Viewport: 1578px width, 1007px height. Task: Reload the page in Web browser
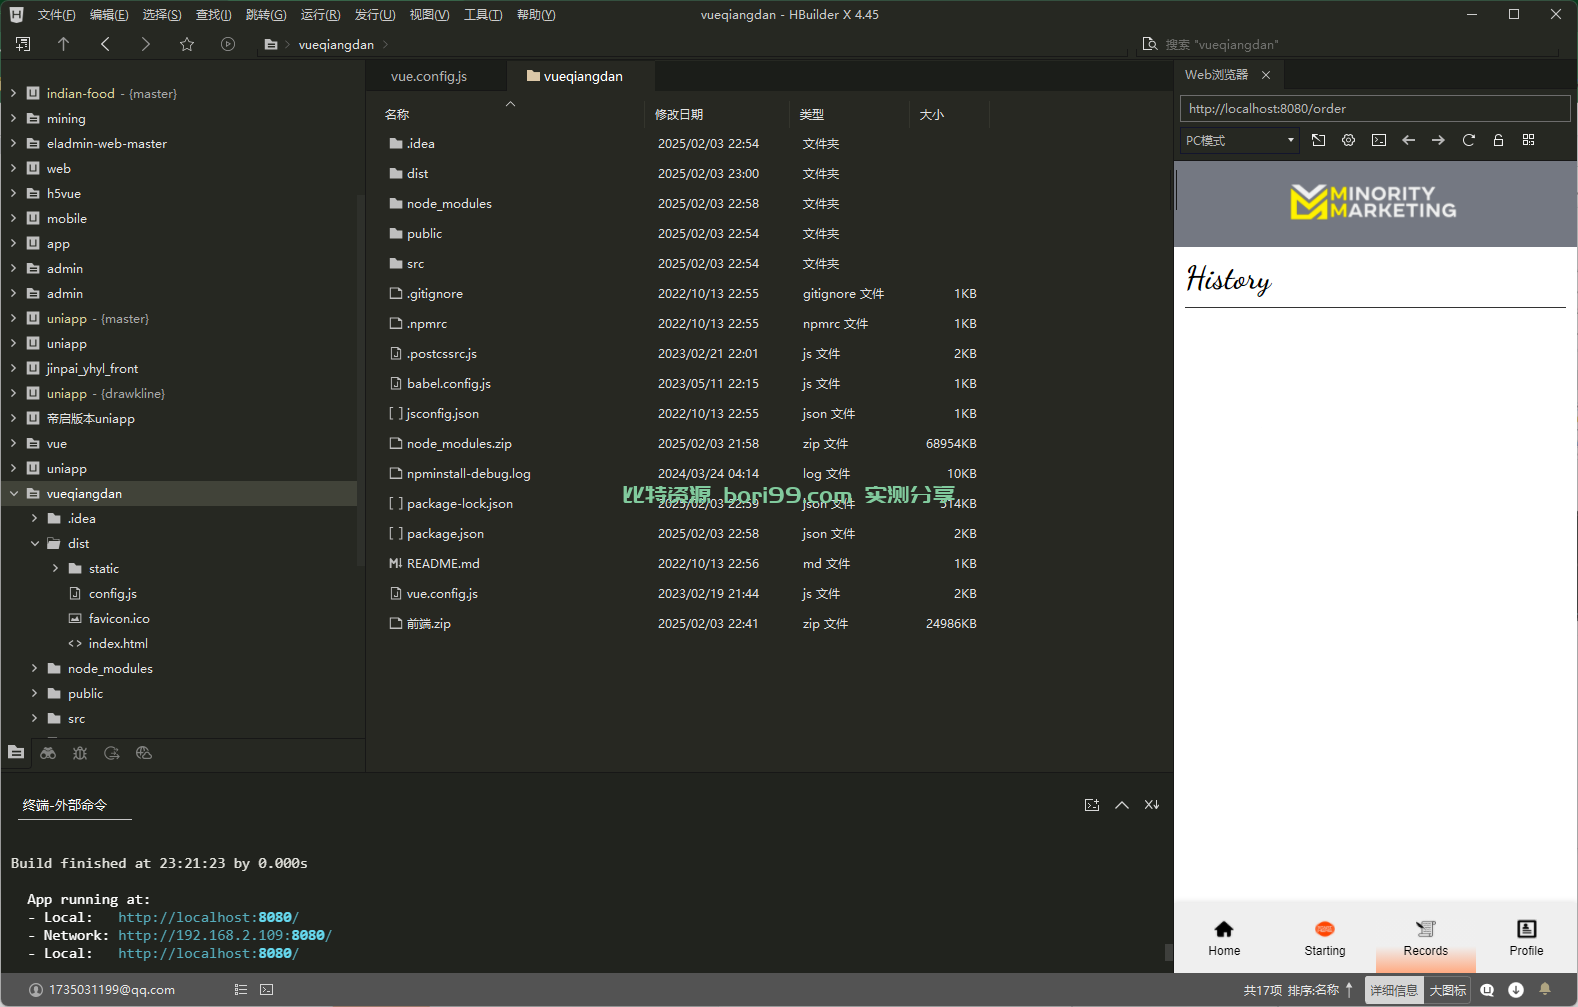click(x=1469, y=140)
